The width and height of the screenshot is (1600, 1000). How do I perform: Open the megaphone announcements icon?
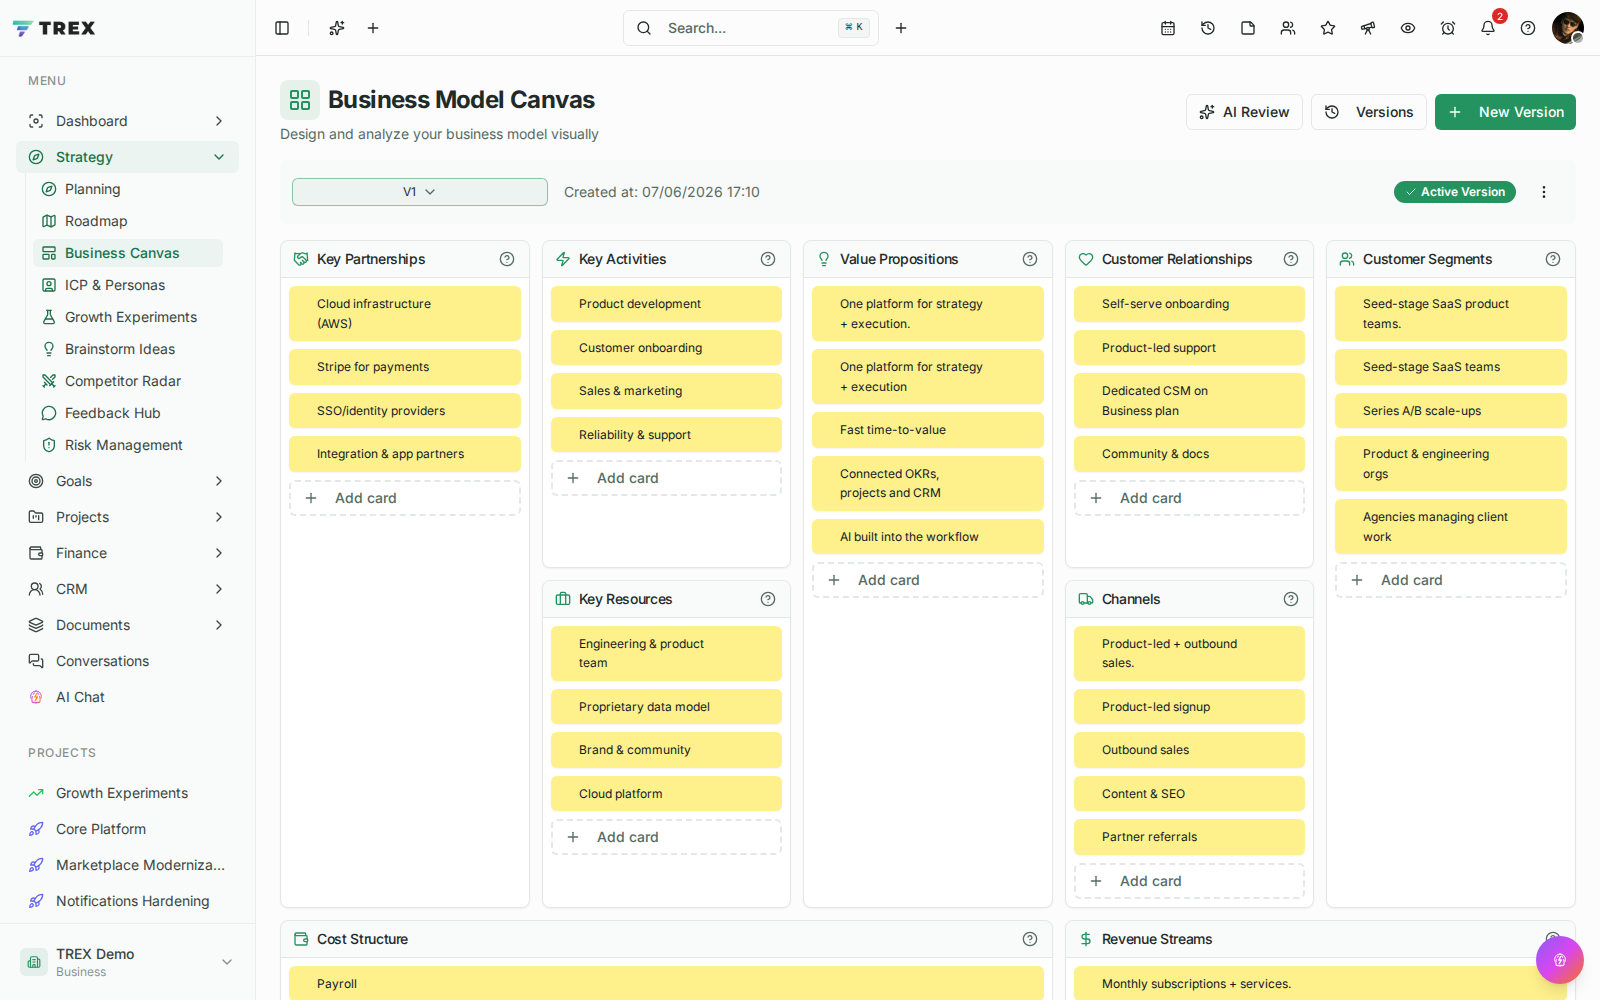[x=1368, y=28]
